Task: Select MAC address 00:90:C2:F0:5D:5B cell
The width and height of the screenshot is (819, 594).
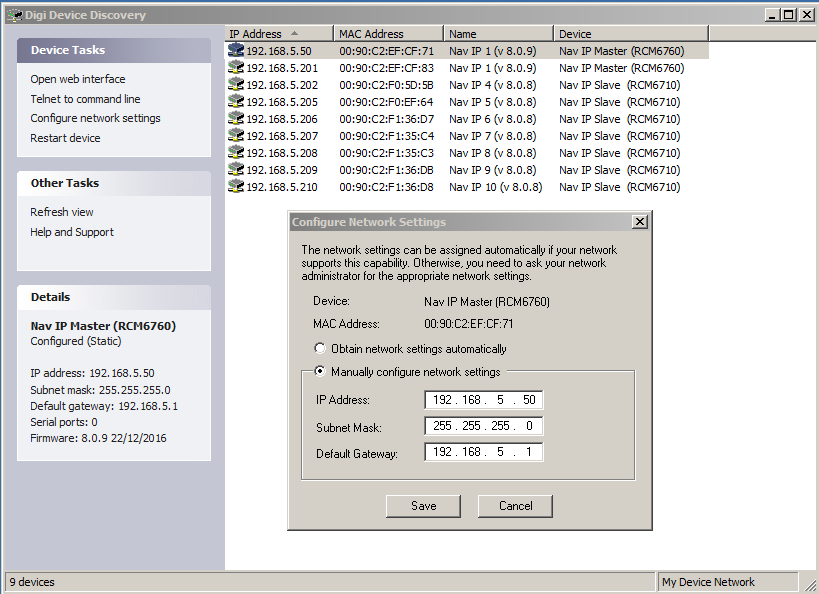Action: click(x=387, y=85)
